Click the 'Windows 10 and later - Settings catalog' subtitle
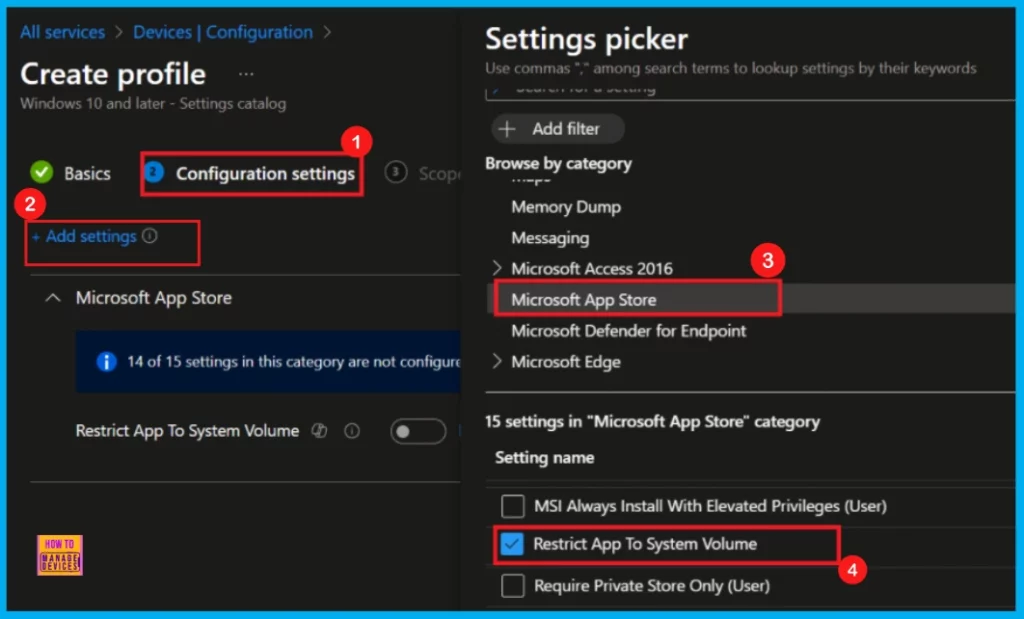 tap(153, 104)
